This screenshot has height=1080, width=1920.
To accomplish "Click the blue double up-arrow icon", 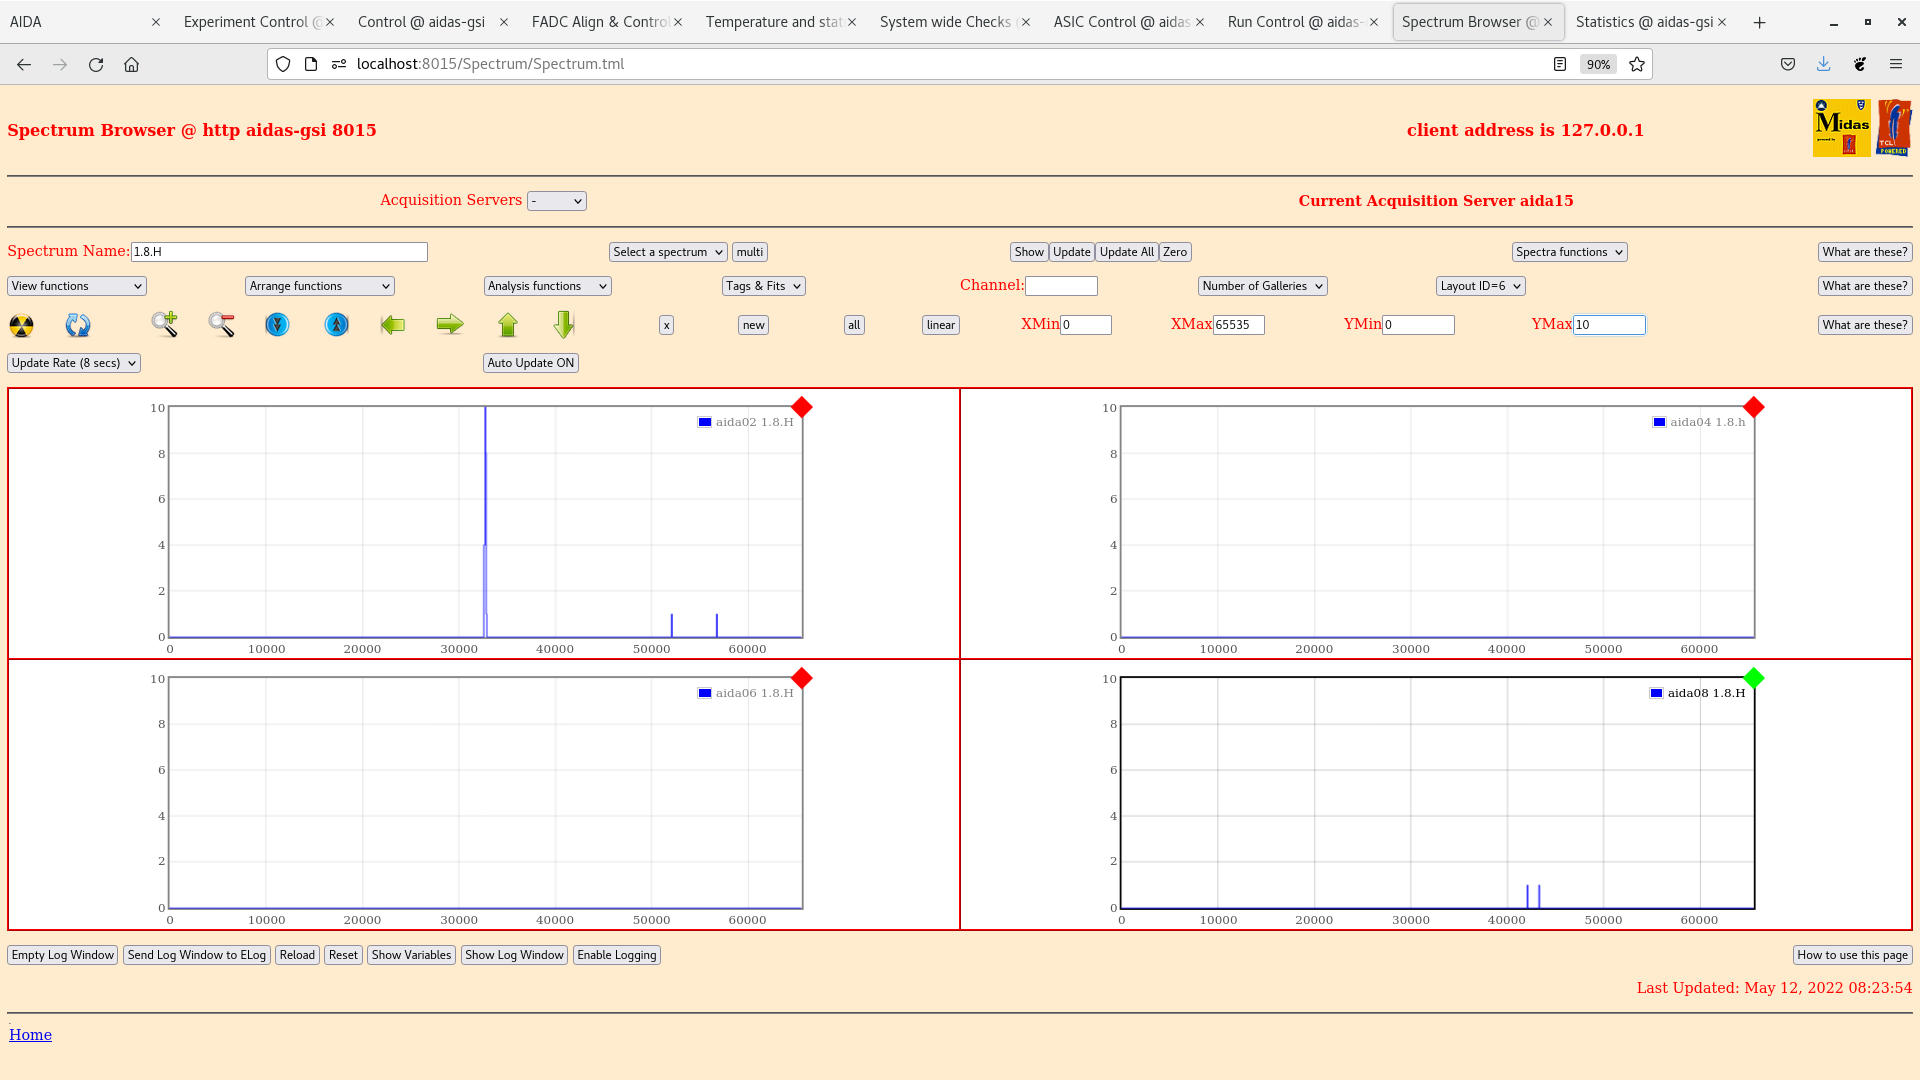I will pos(337,325).
